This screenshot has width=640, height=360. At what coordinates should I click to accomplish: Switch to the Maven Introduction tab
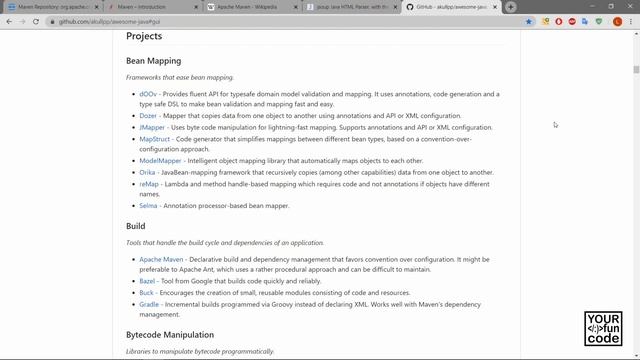click(x=152, y=7)
